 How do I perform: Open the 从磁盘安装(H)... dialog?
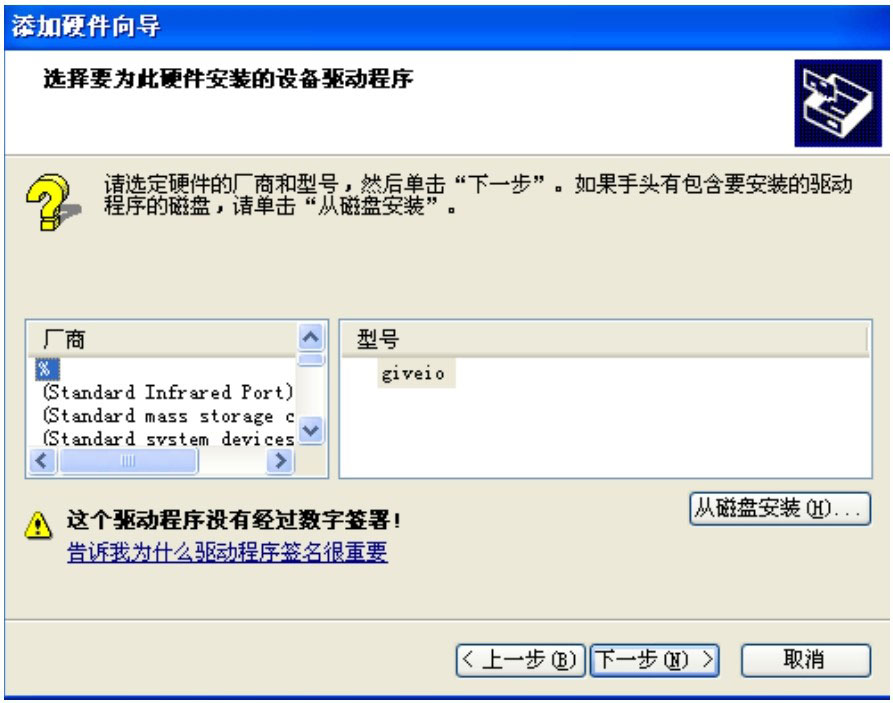(x=780, y=508)
